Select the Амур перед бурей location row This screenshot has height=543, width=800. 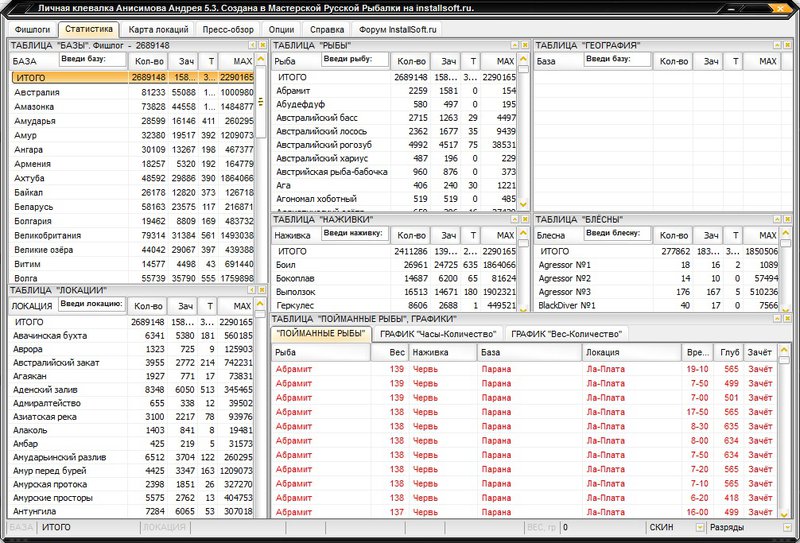[x=132, y=471]
